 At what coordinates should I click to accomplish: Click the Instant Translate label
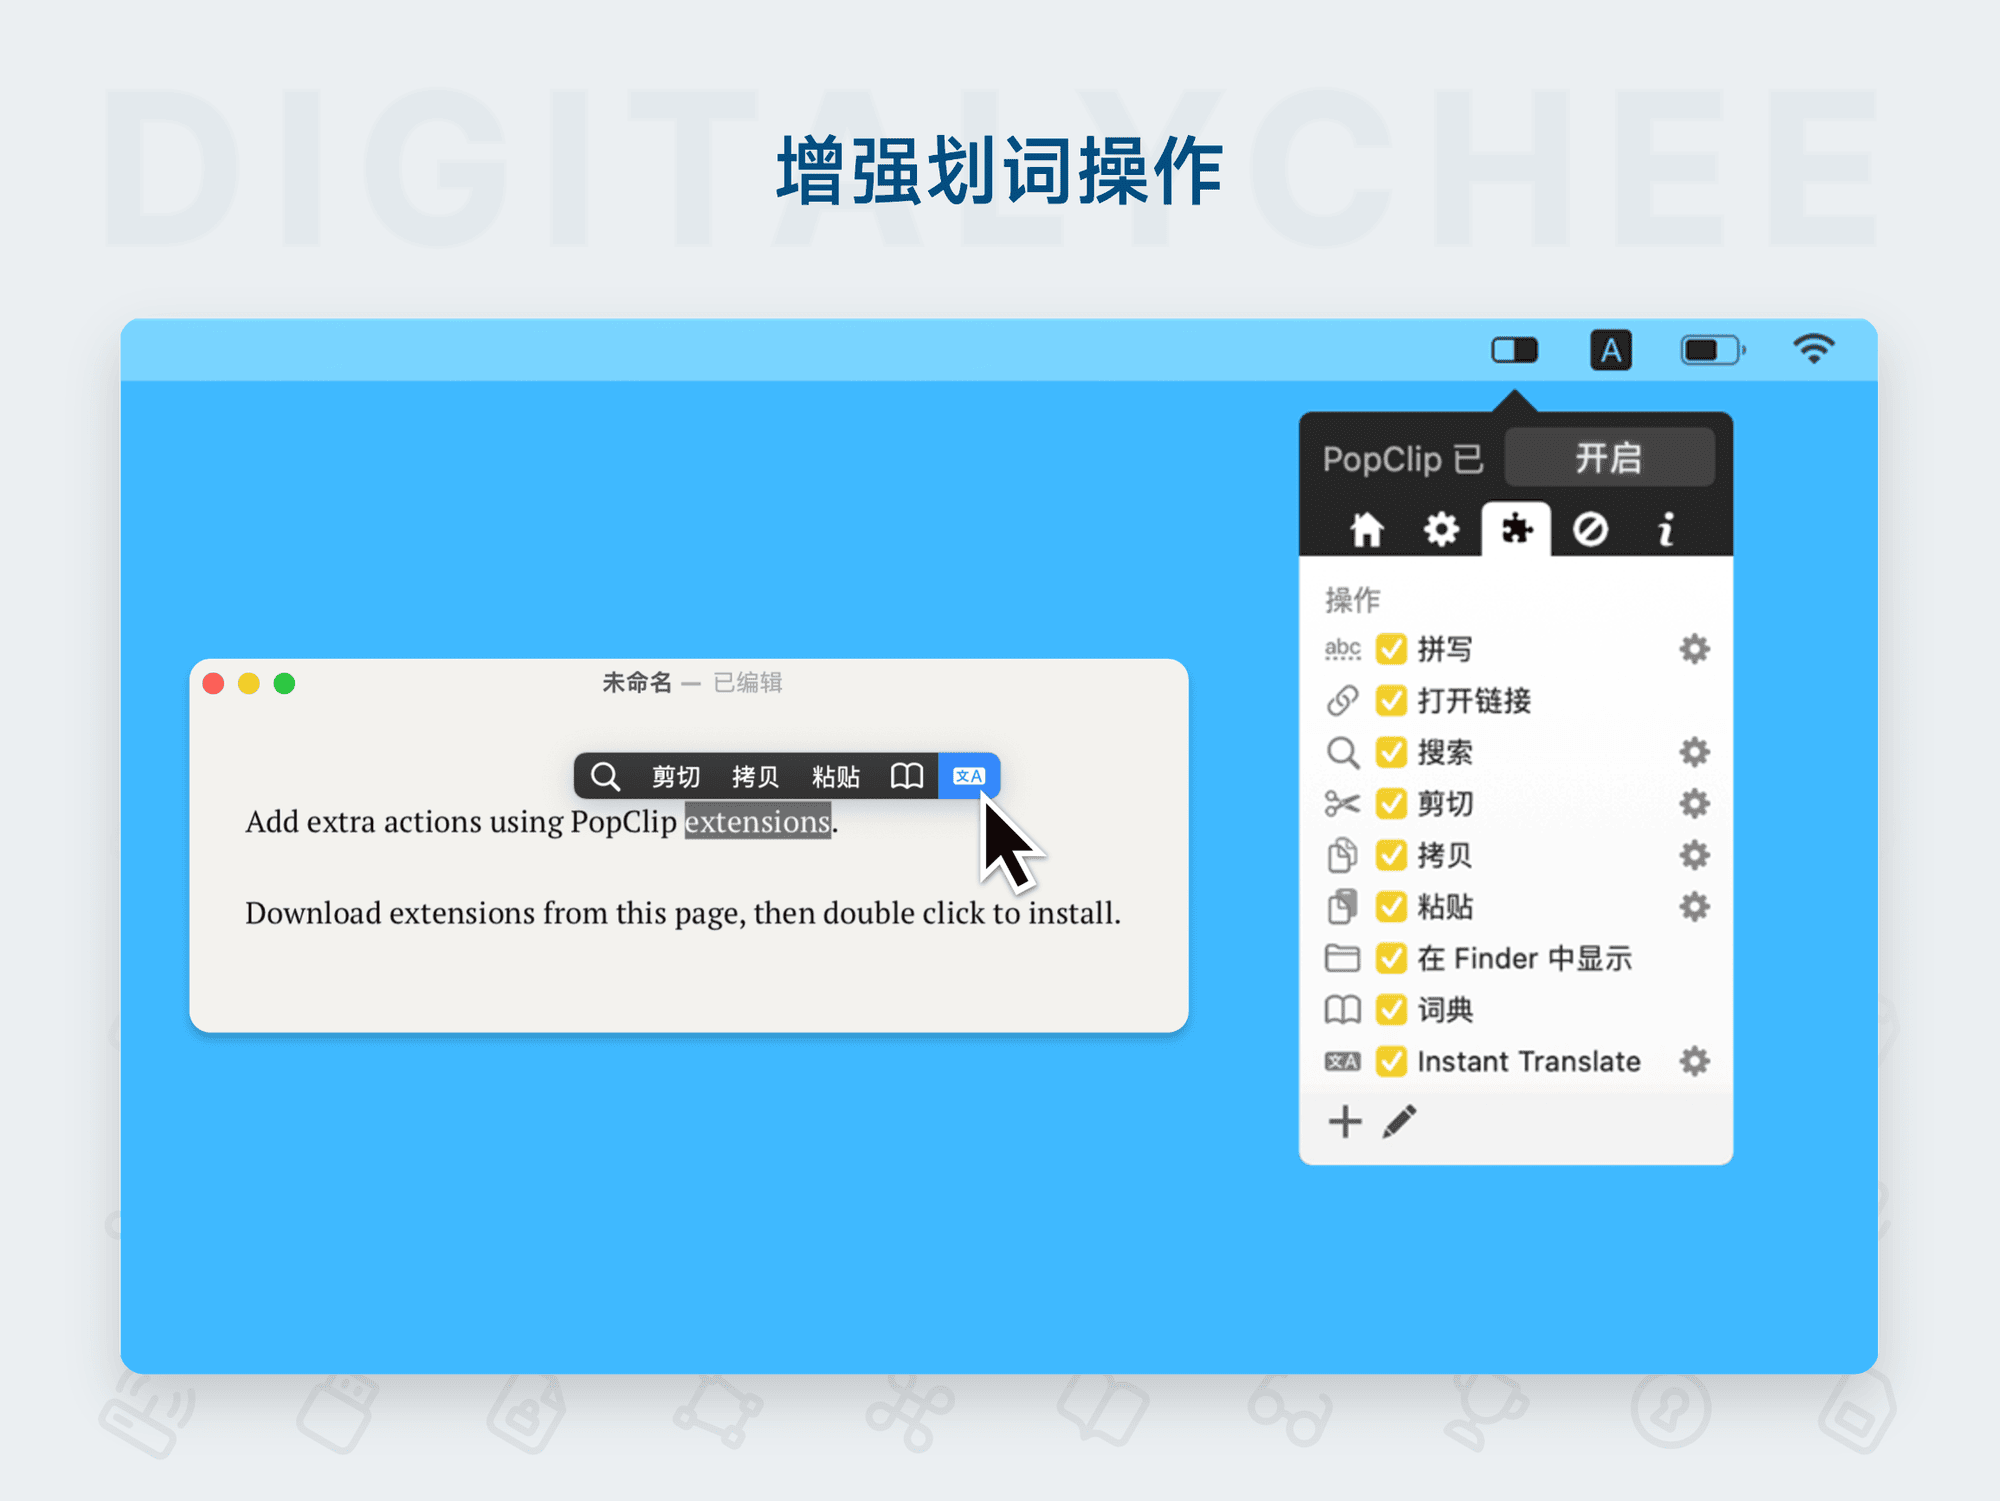coord(1529,1061)
